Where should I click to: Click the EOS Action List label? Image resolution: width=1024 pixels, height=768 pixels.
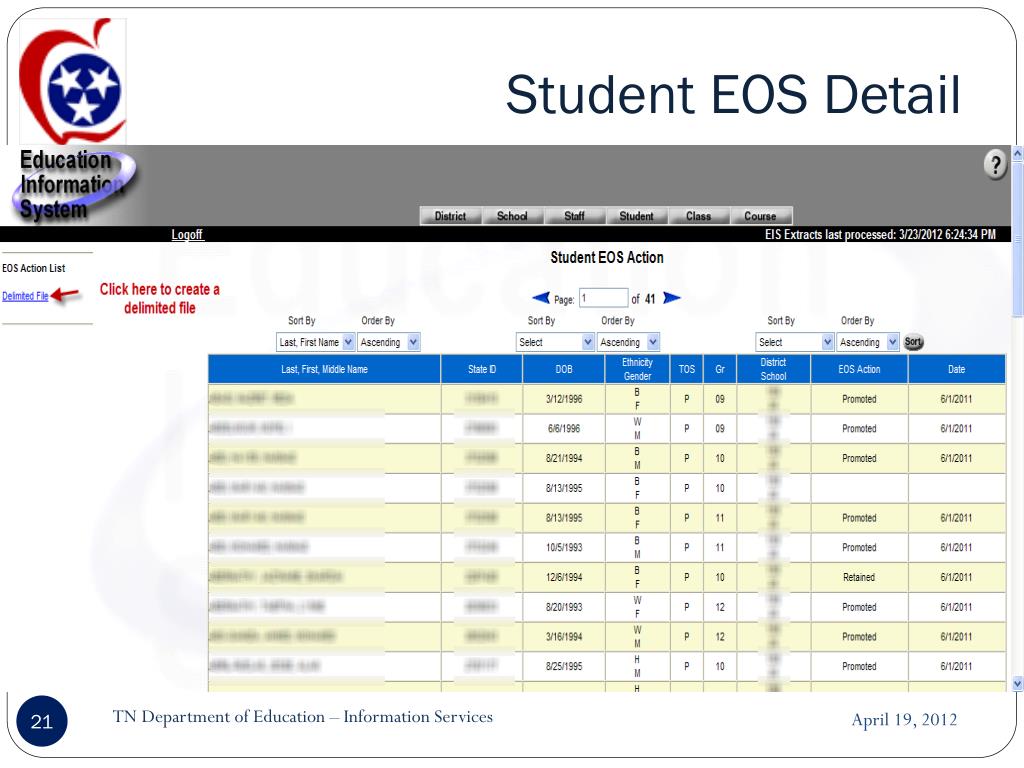click(34, 268)
